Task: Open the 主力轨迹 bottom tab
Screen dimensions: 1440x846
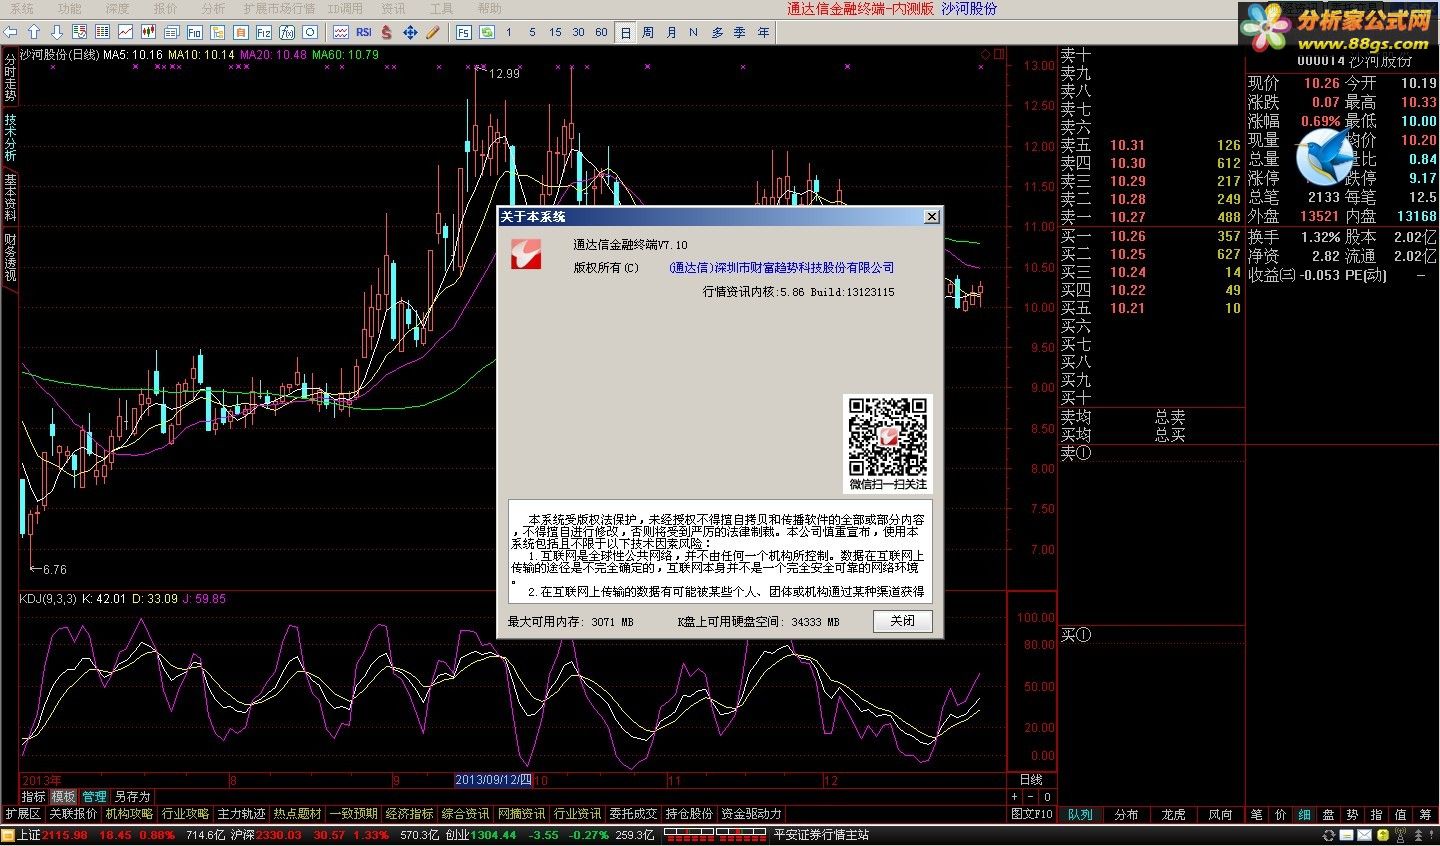Action: pyautogui.click(x=241, y=815)
